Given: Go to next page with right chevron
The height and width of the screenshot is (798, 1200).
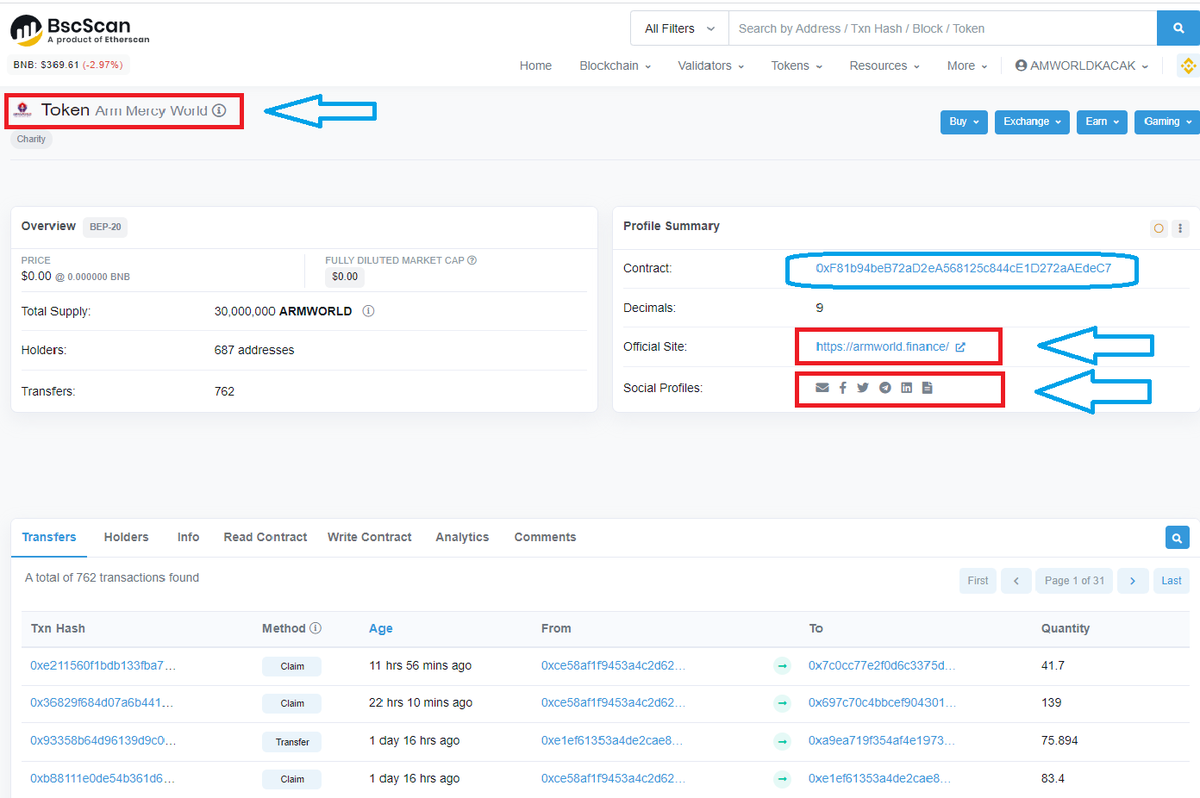Looking at the screenshot, I should tap(1133, 580).
